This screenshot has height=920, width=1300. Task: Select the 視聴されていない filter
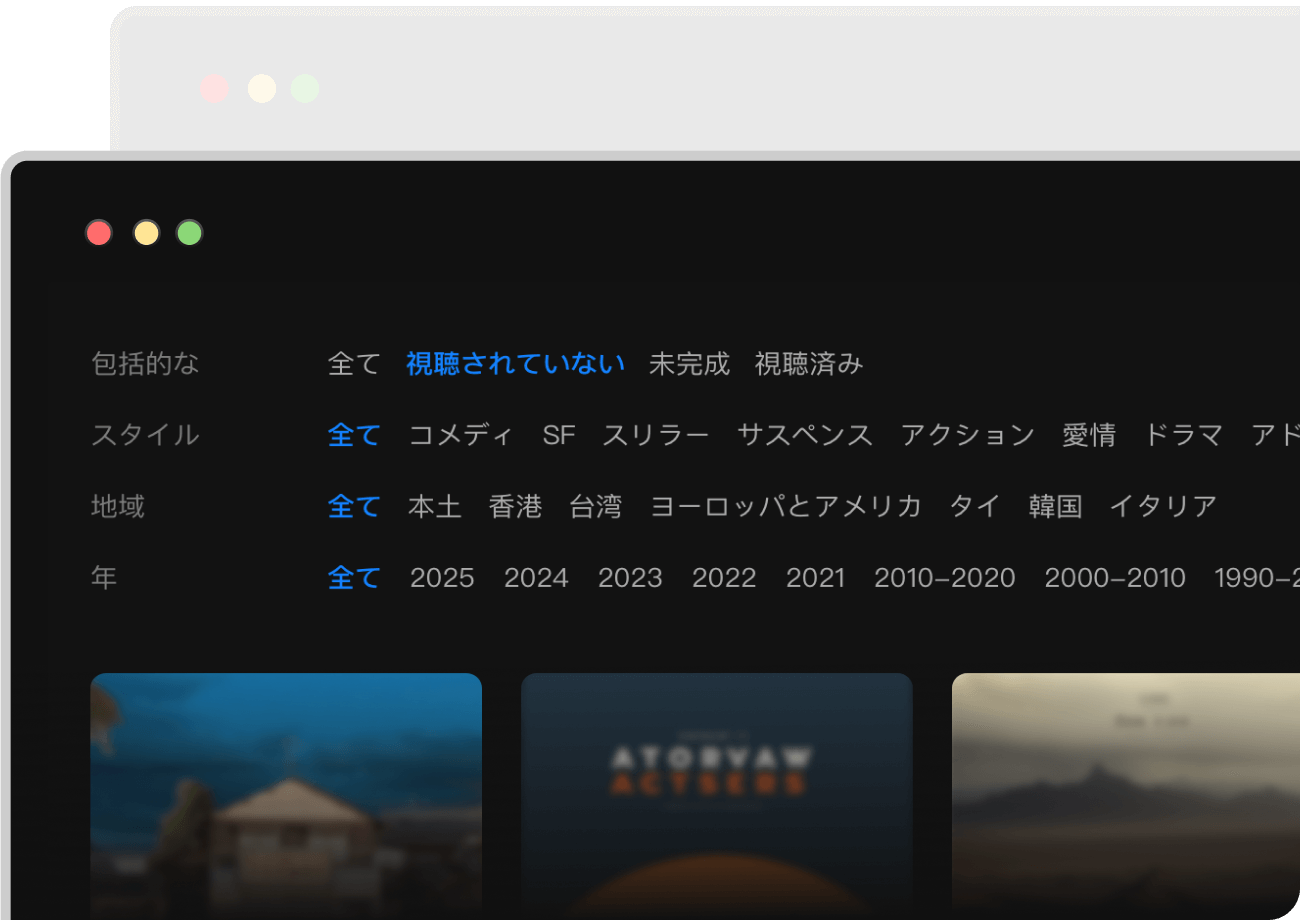[x=515, y=364]
